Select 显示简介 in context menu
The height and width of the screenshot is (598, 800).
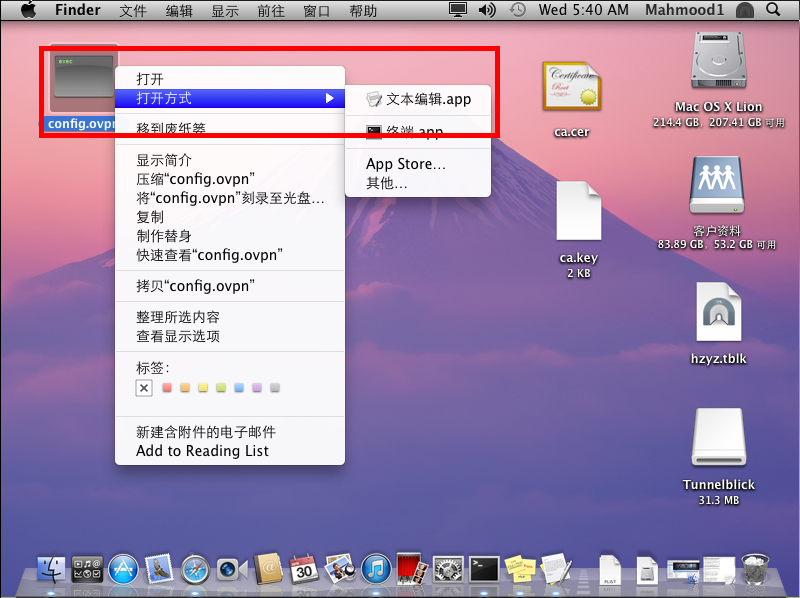click(x=230, y=160)
